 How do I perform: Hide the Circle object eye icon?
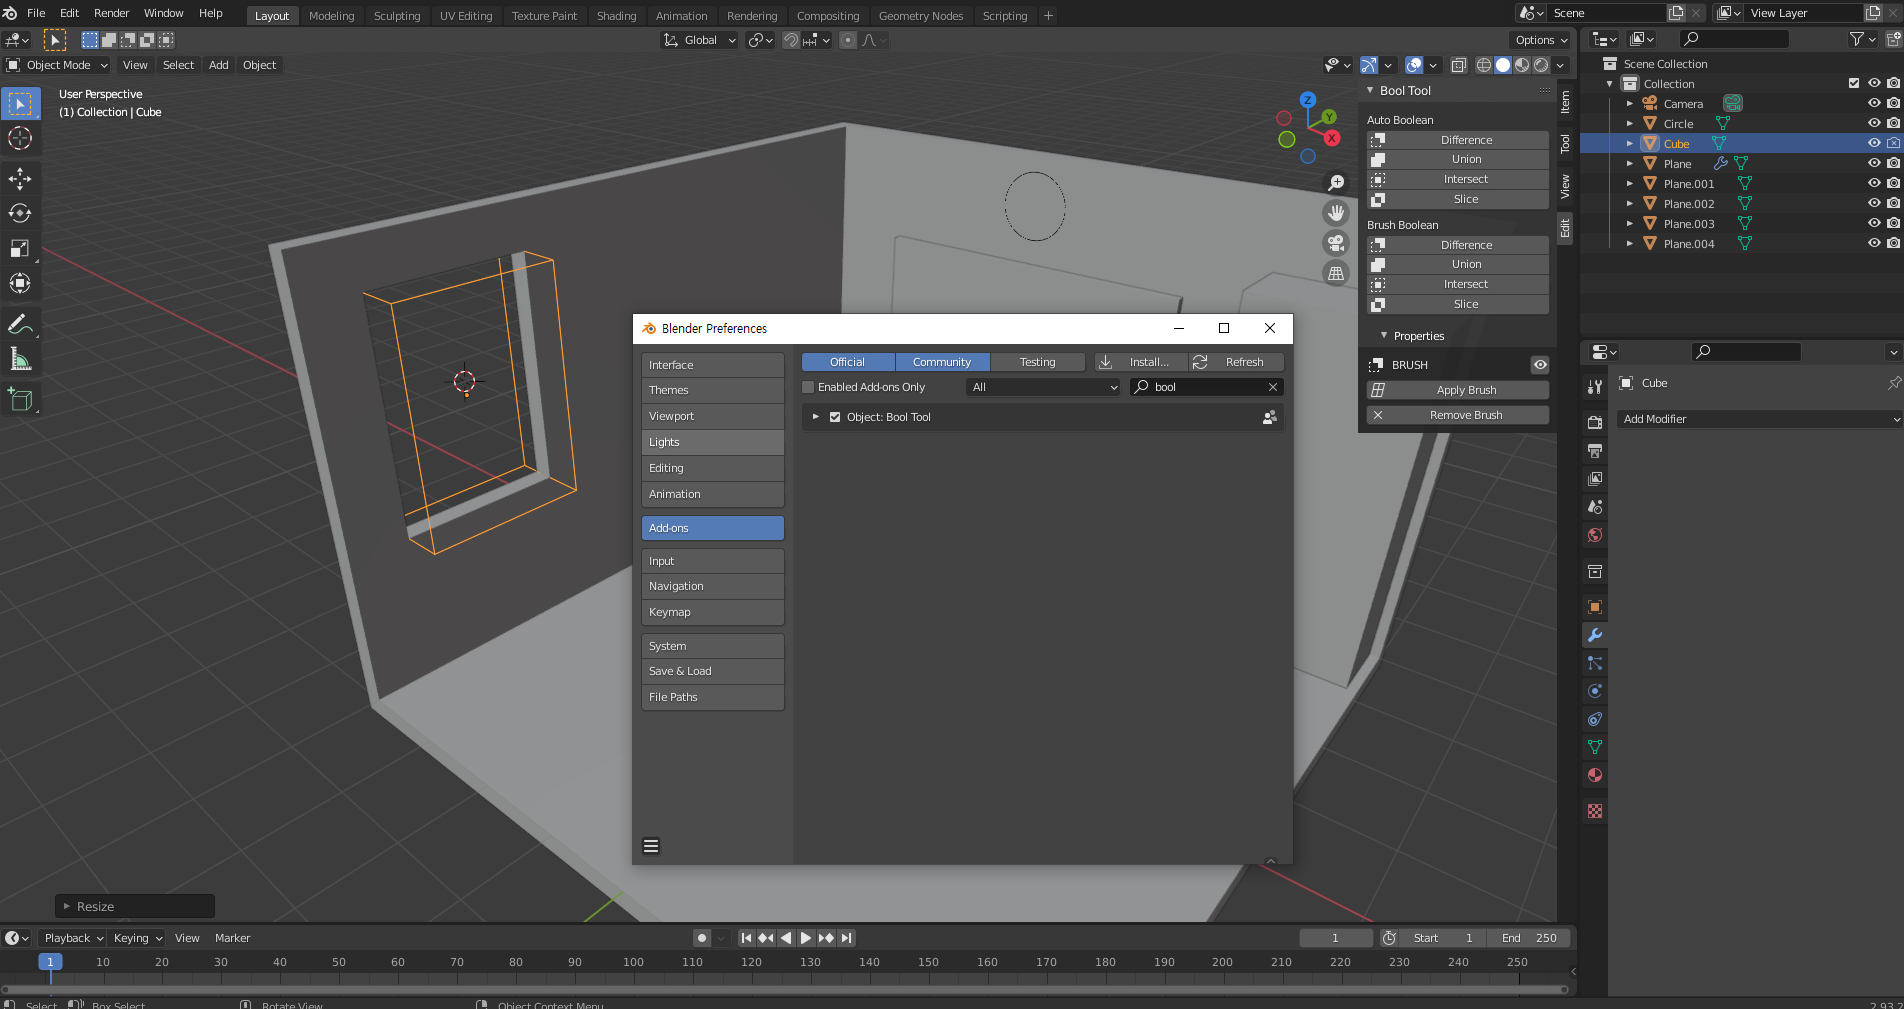click(x=1874, y=123)
